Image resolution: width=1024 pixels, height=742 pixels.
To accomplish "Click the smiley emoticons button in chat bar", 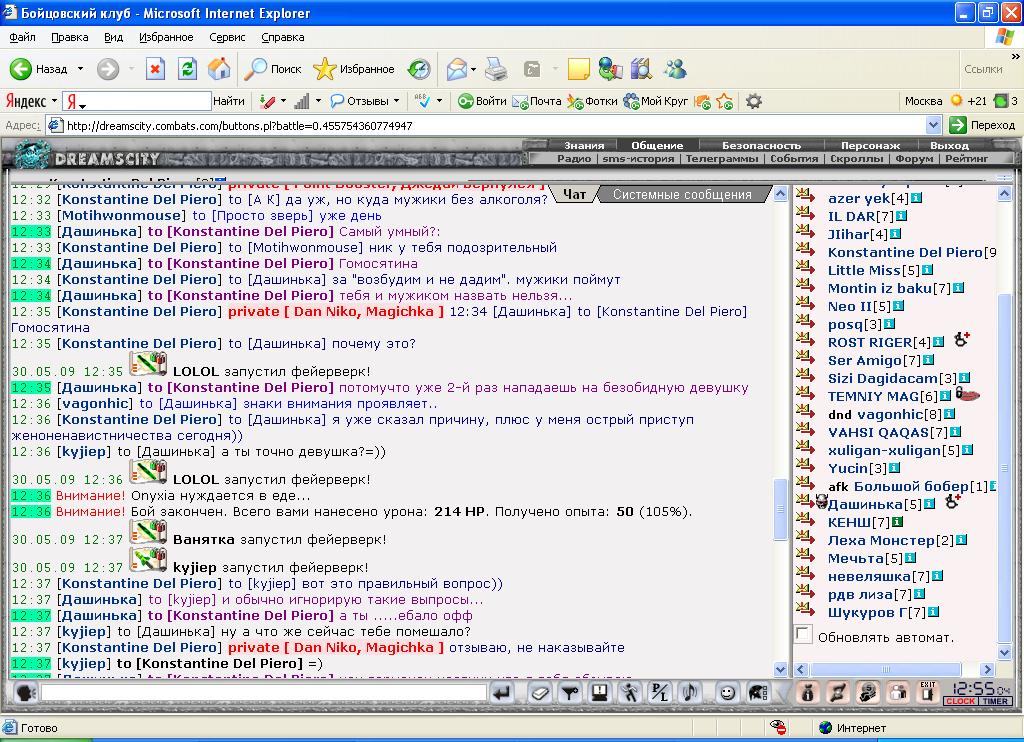I will tap(727, 693).
